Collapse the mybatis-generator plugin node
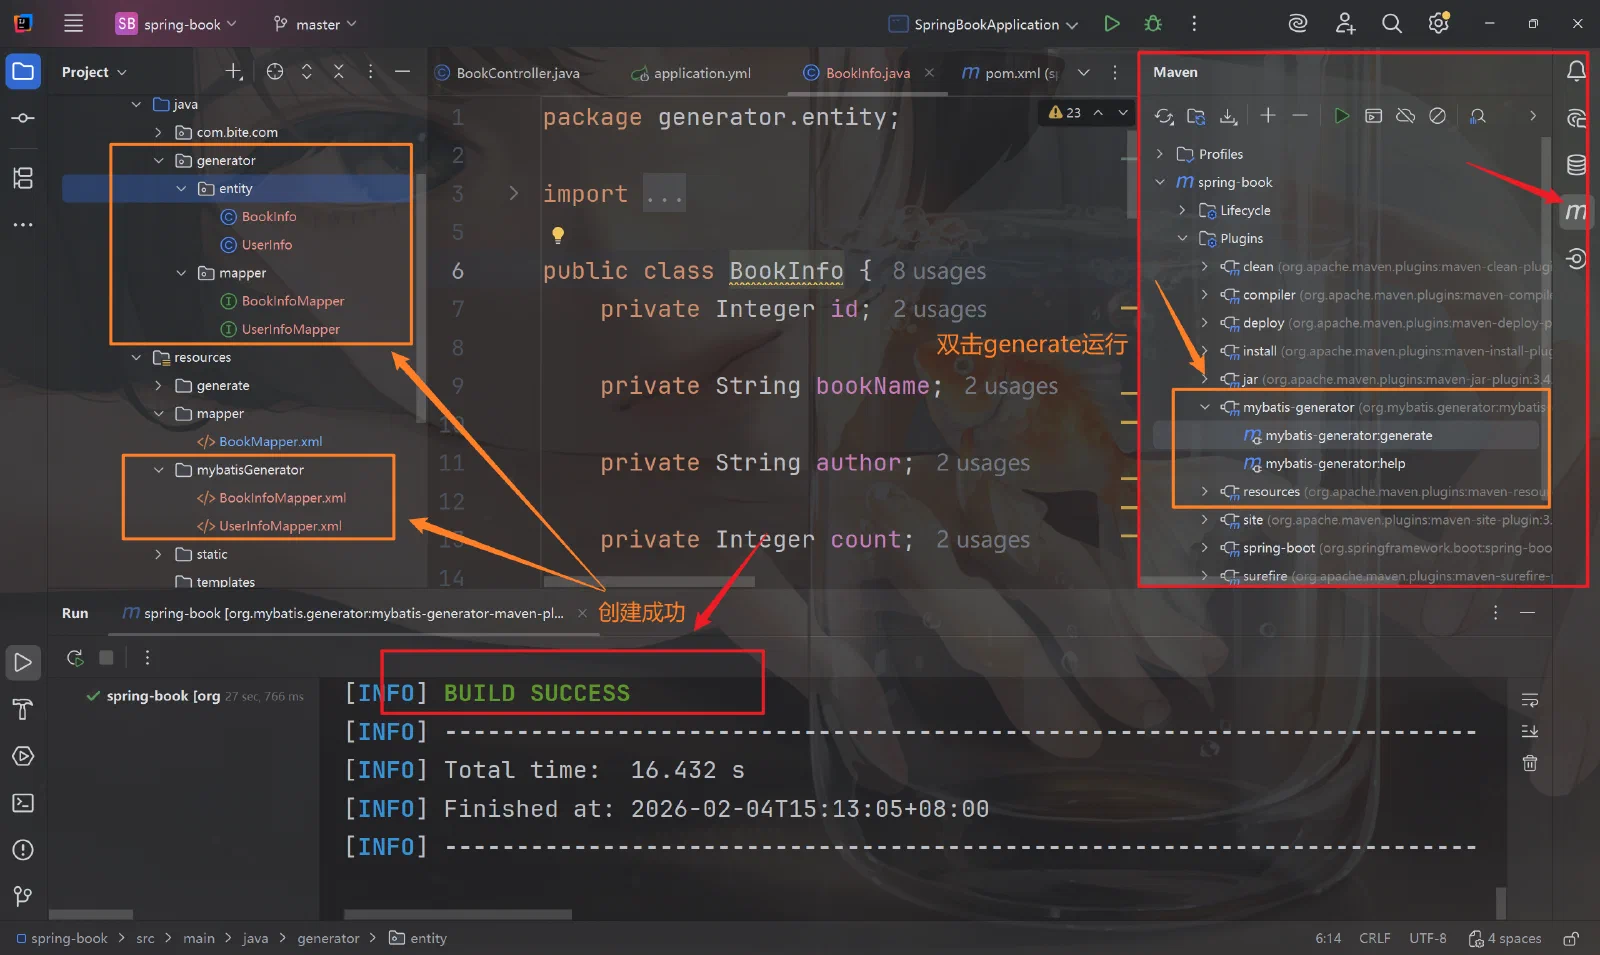1600x955 pixels. tap(1204, 407)
